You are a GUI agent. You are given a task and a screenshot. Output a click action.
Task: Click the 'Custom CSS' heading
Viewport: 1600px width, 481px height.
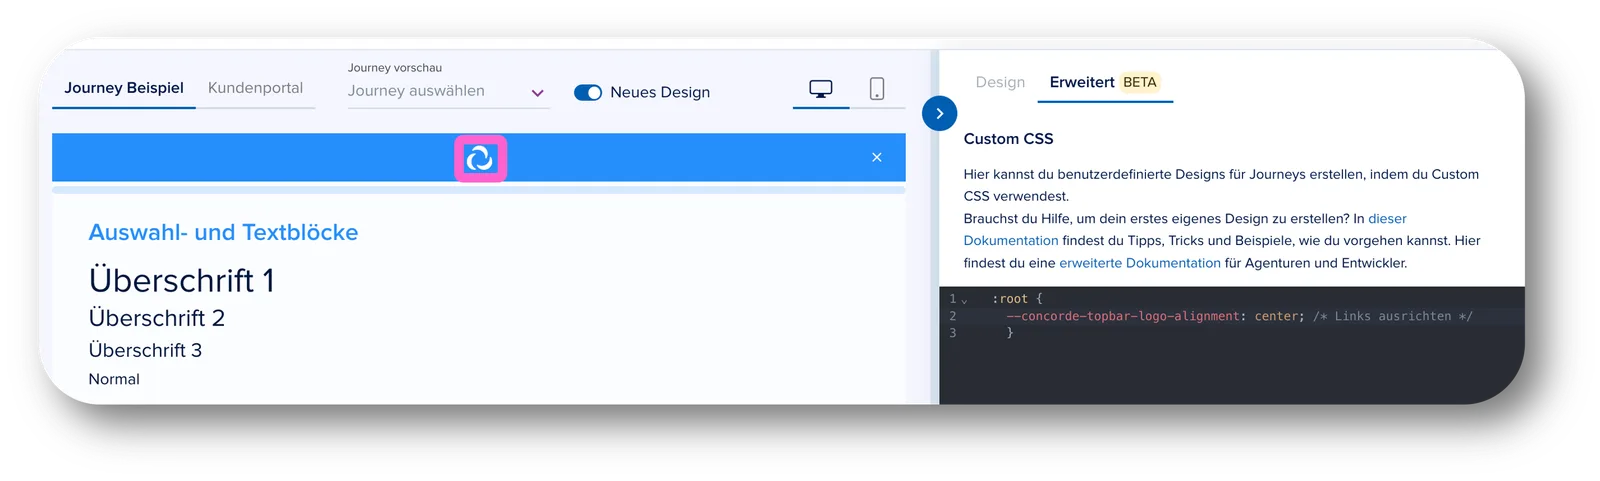coord(1008,139)
